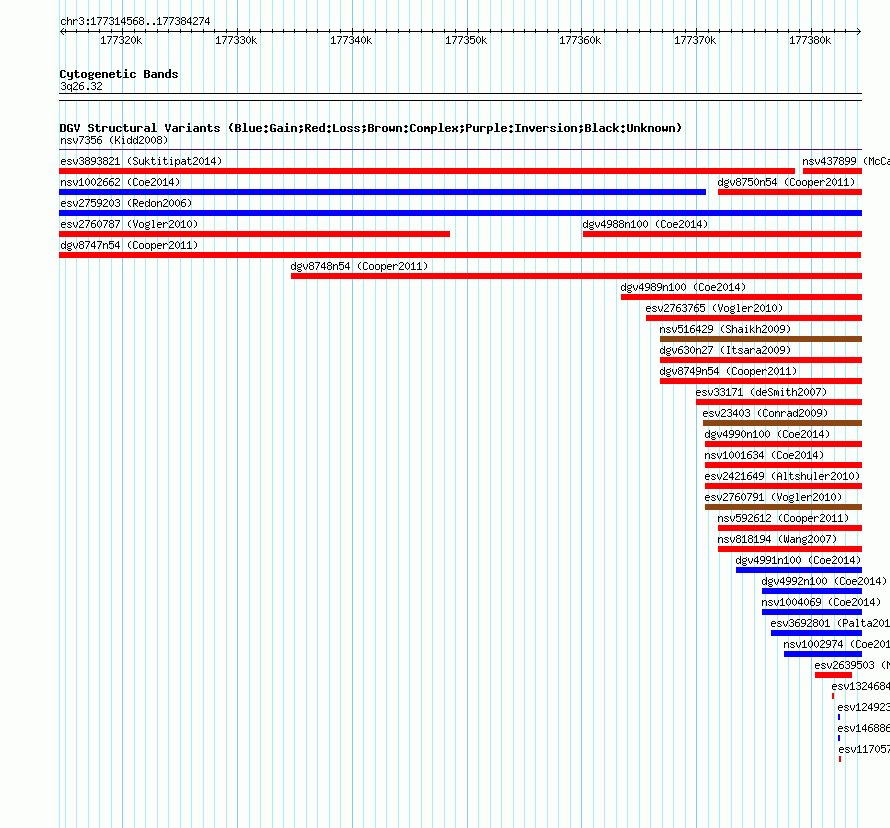The width and height of the screenshot is (890, 828).
Task: Select the dgv4991n100 (Coe2014) blue bar
Action: point(799,570)
